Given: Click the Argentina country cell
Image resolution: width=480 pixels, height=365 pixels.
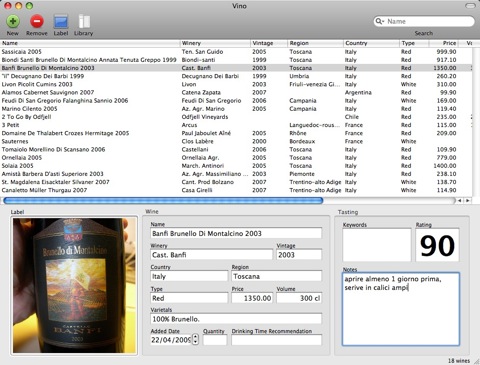Looking at the screenshot, I should 358,92.
